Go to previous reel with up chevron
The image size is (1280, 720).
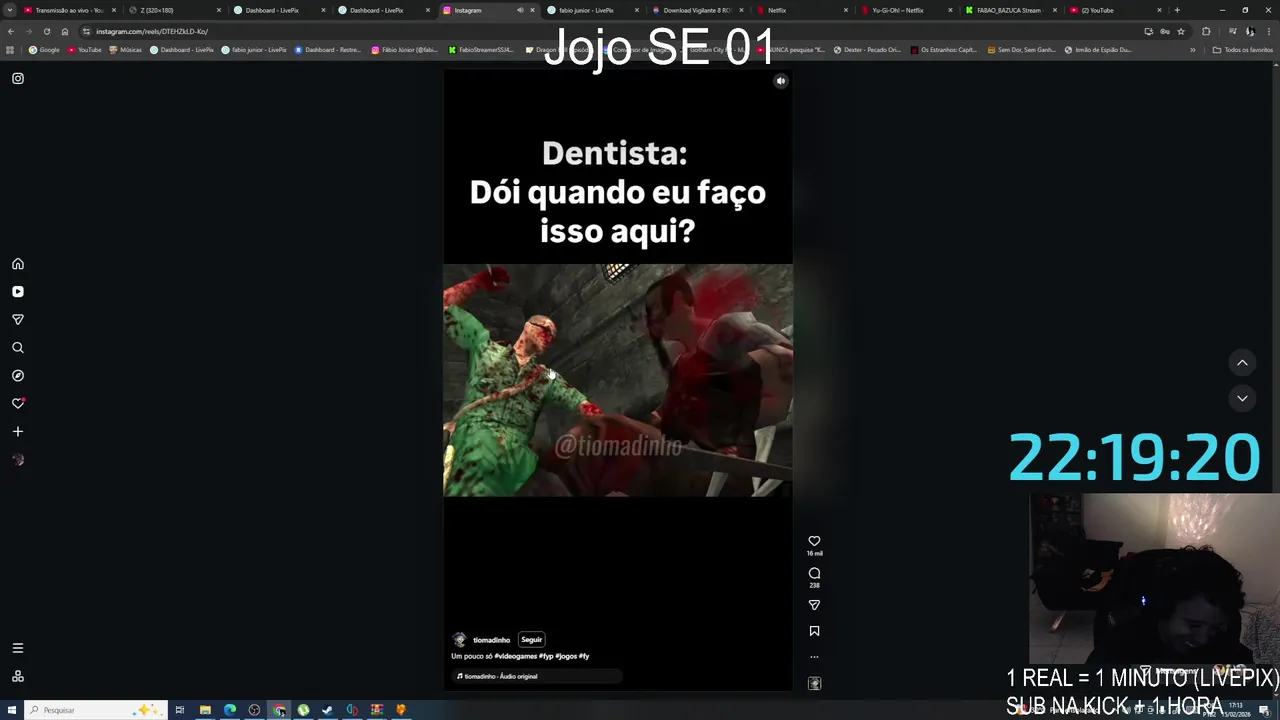(x=1242, y=363)
